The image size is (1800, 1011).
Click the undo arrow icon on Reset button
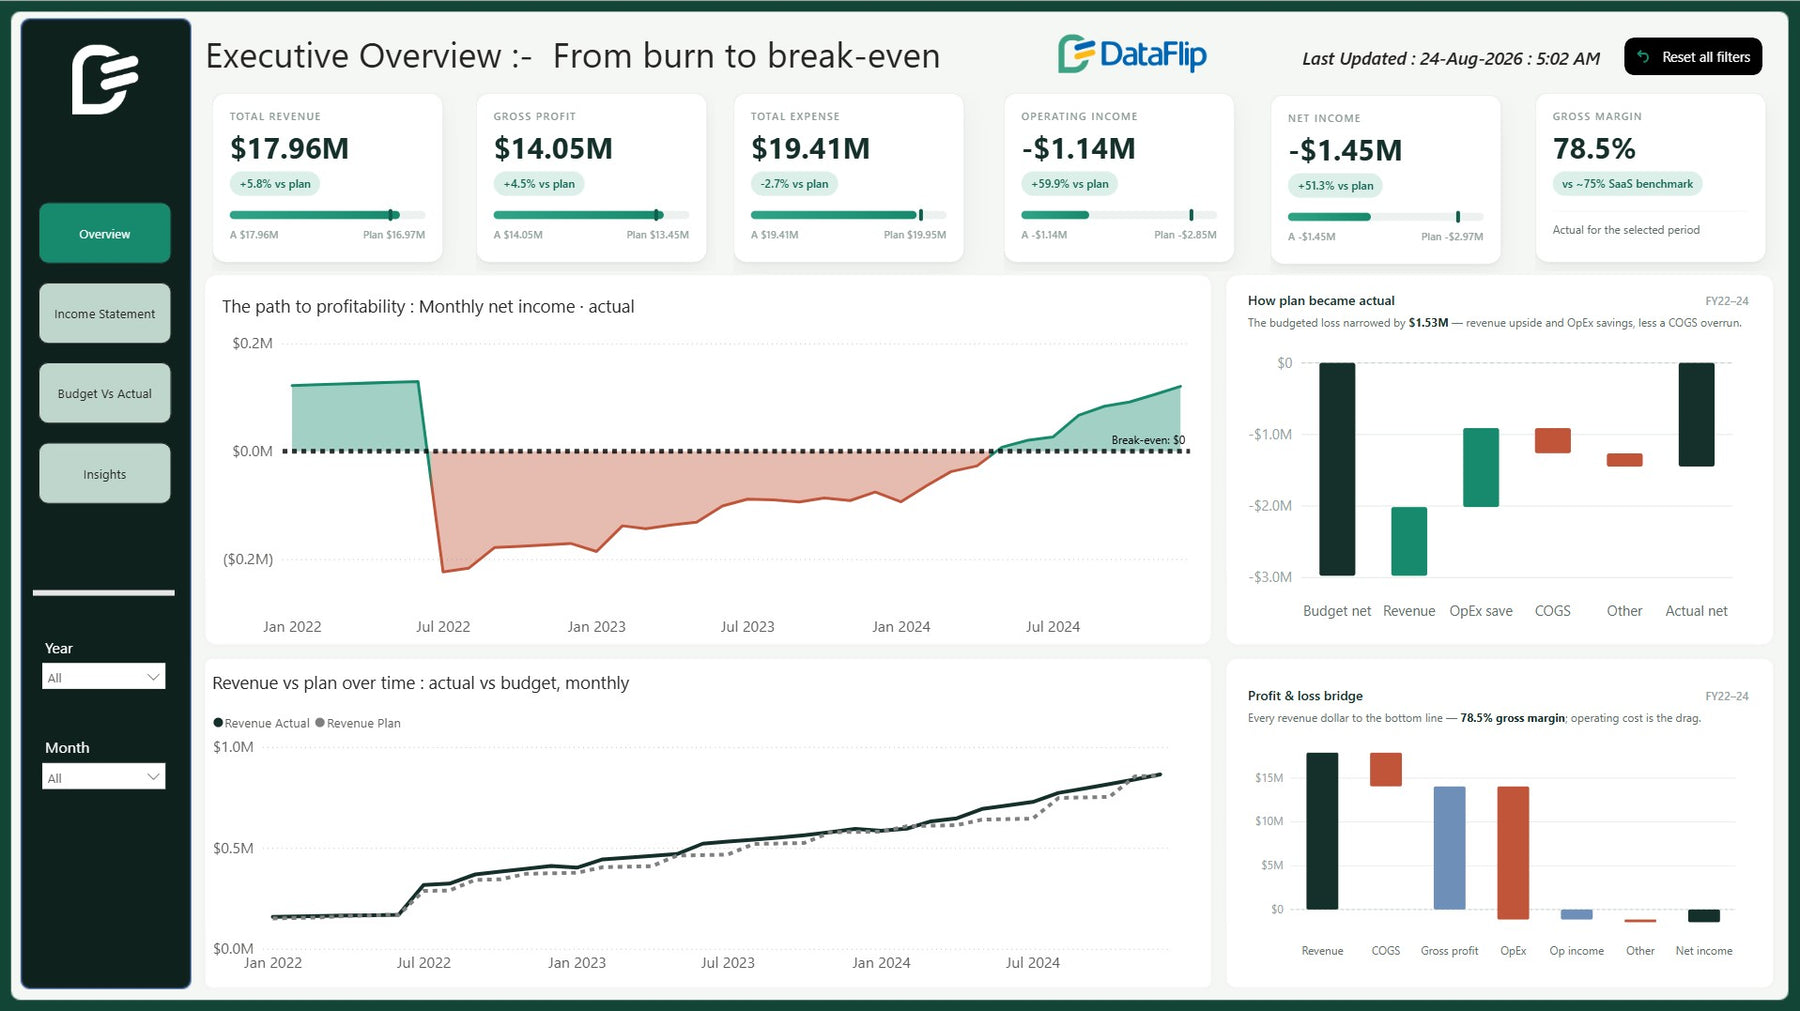click(x=1643, y=57)
